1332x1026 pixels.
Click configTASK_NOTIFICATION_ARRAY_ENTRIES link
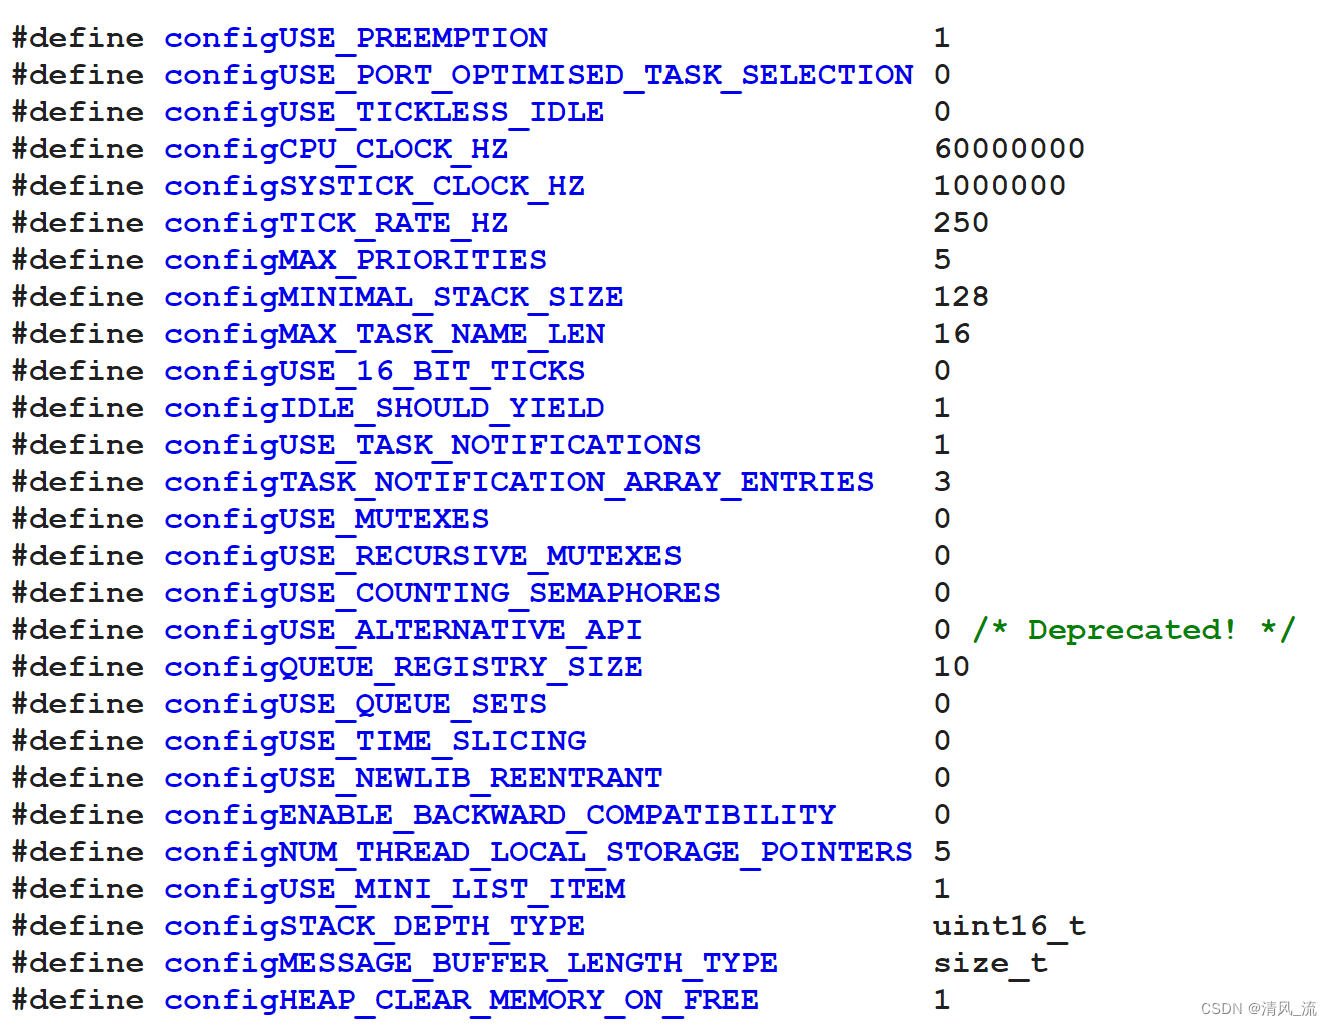click(x=519, y=482)
